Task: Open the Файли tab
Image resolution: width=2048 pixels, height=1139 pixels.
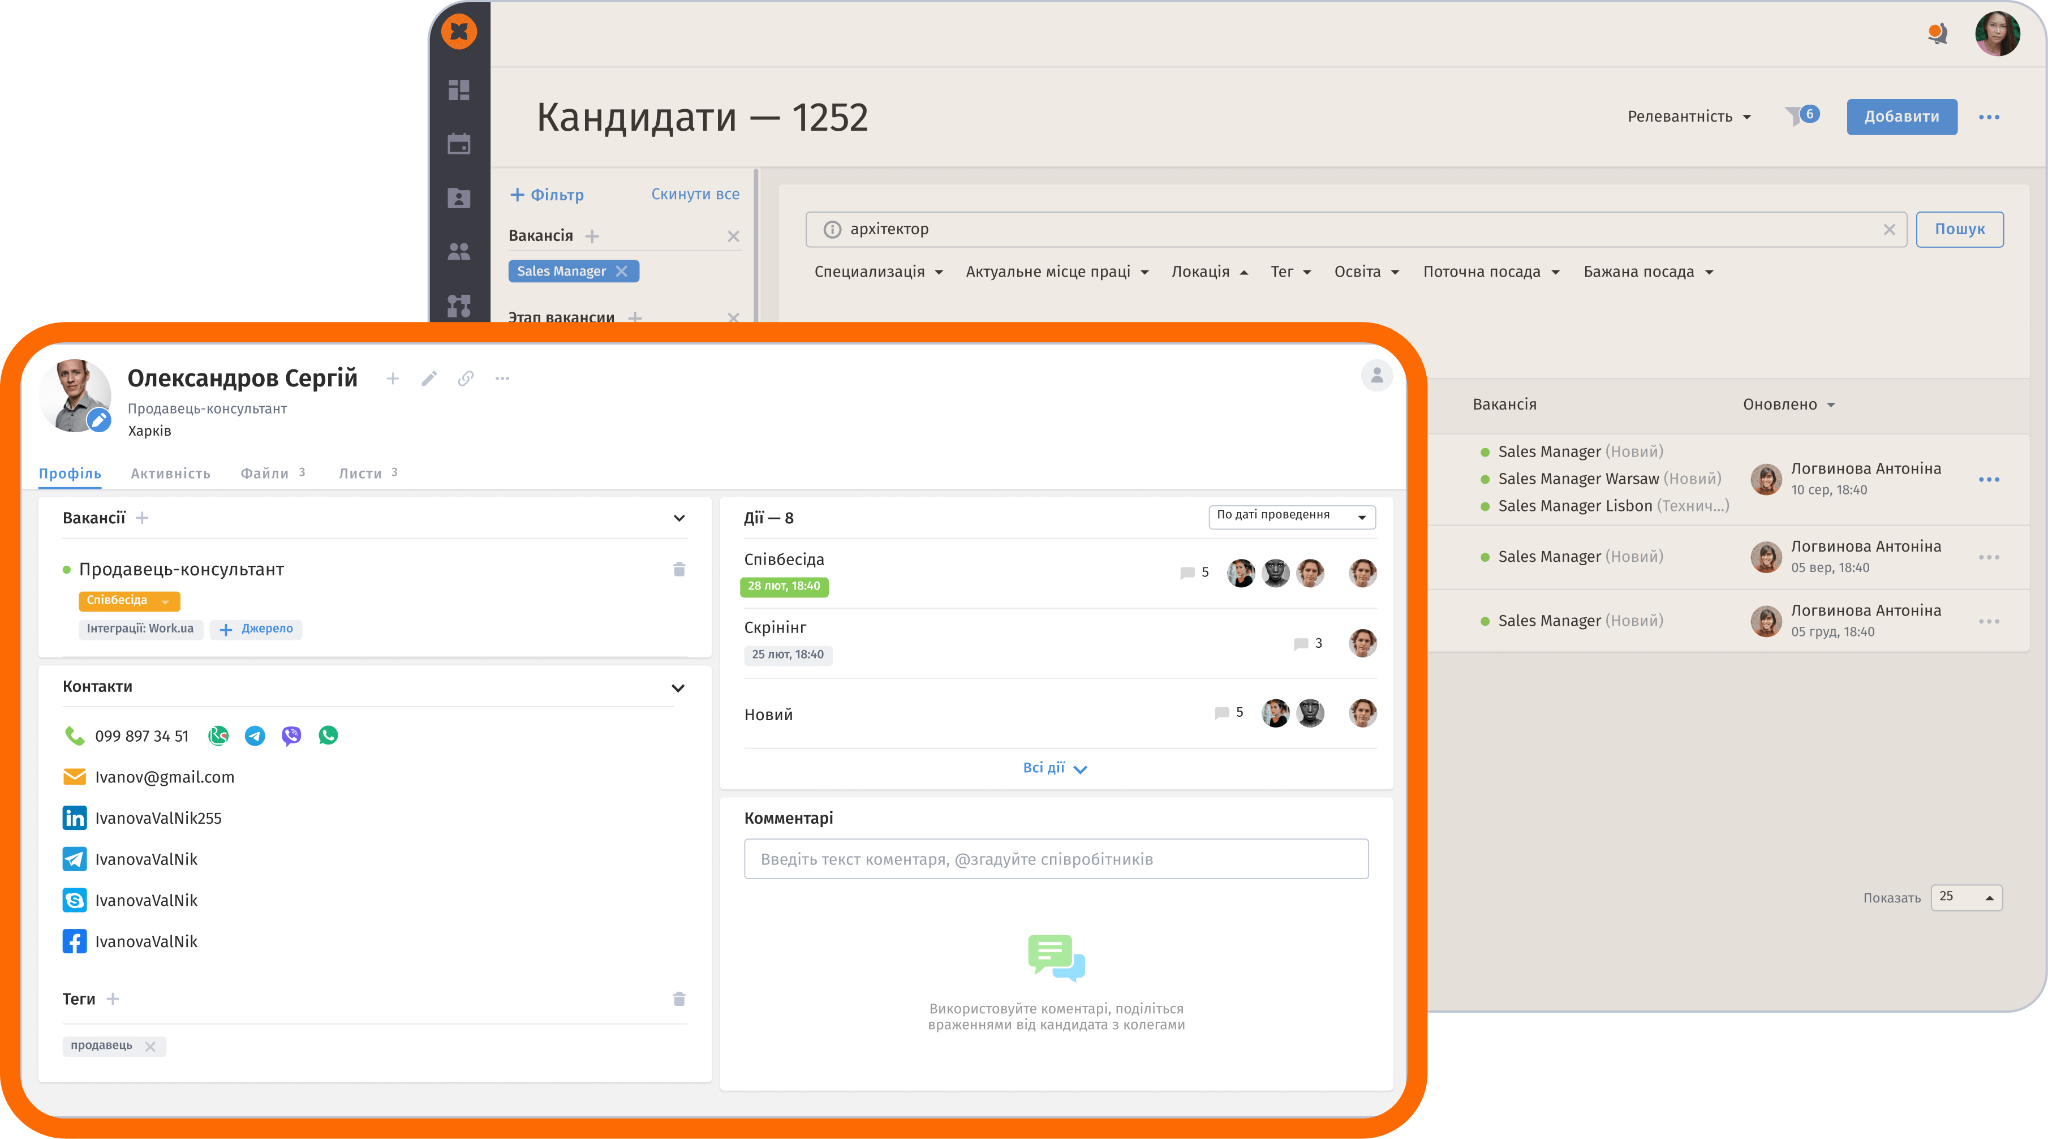Action: click(x=264, y=473)
